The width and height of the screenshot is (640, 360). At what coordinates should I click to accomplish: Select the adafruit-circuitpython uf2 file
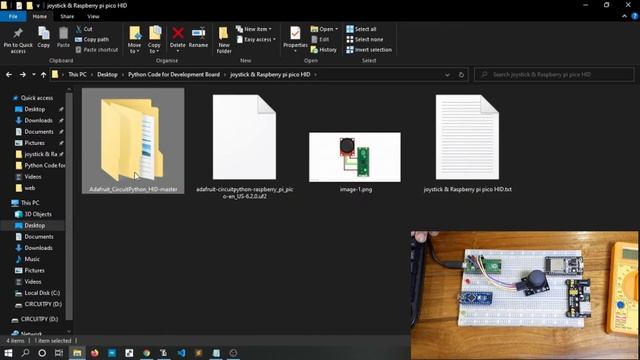coord(244,147)
